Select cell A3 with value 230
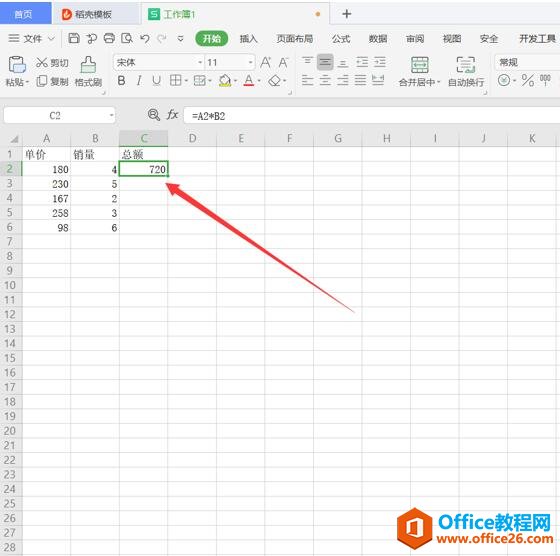Viewport: 560px width, 556px height. pyautogui.click(x=46, y=184)
